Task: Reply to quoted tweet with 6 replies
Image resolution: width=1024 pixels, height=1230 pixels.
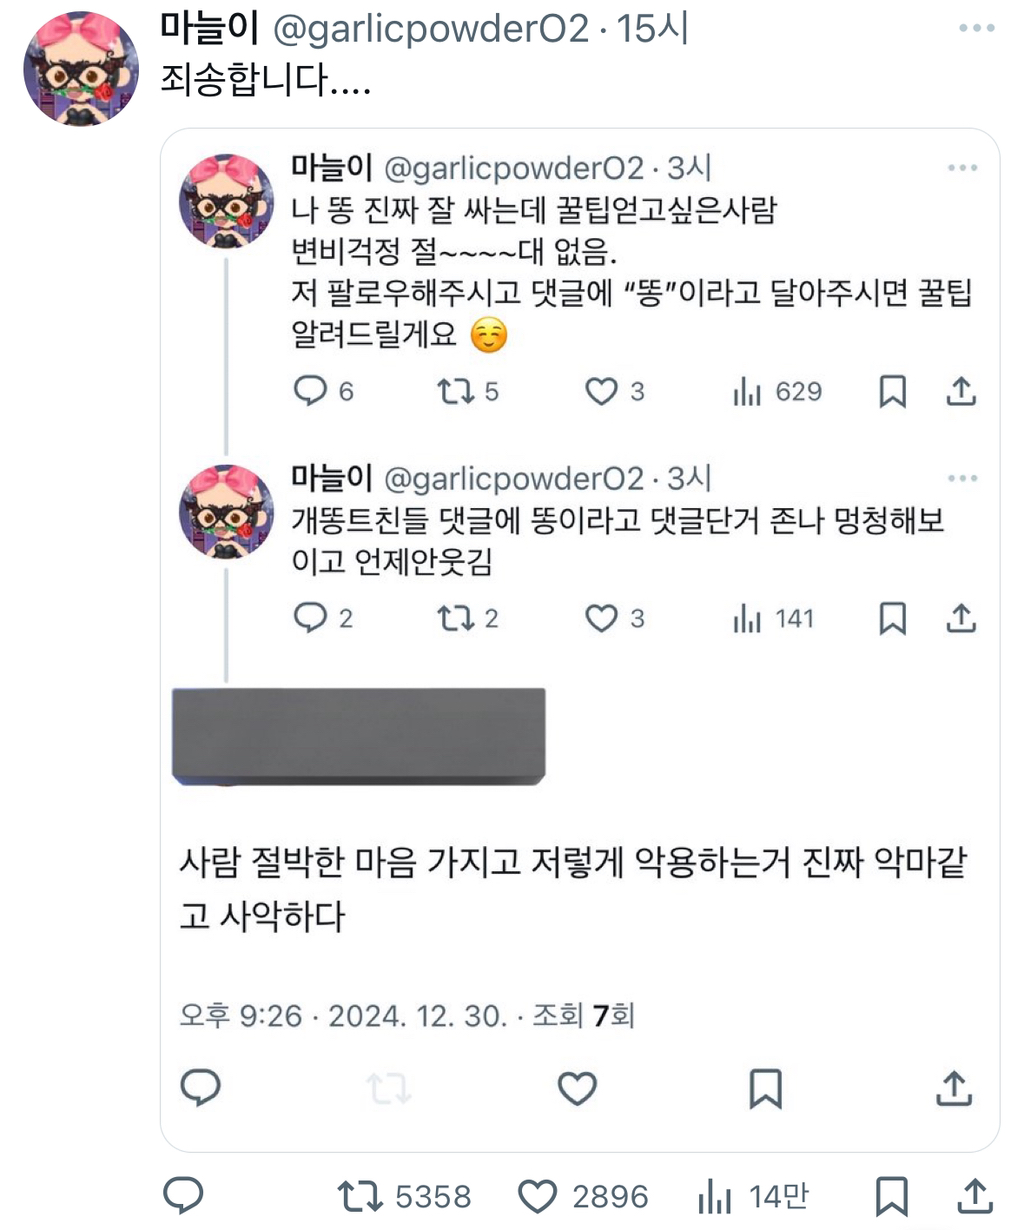Action: click(310, 390)
